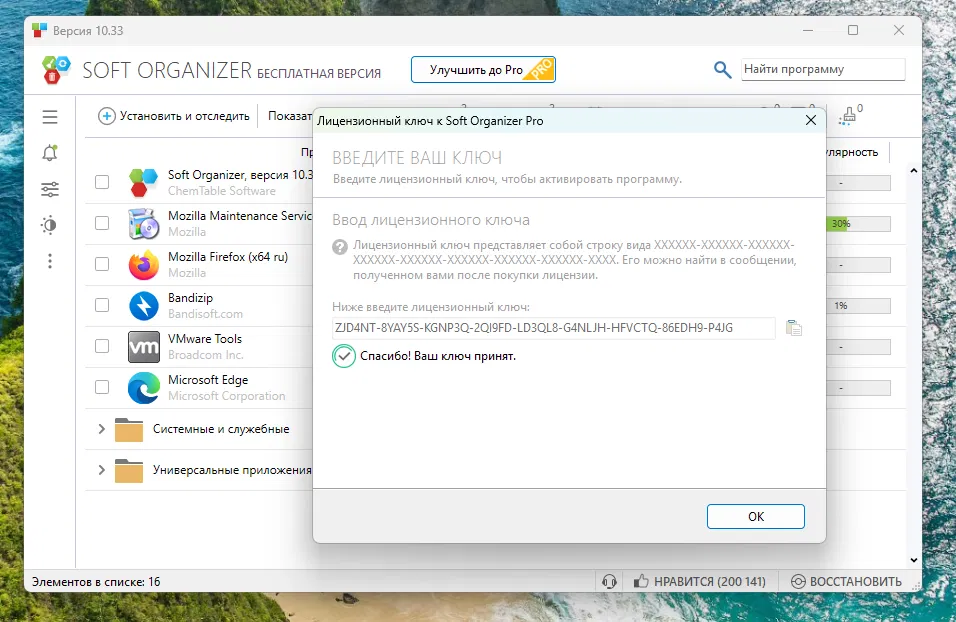Tick the Microsoft Edge checkbox
This screenshot has height=622, width=956.
(x=102, y=387)
